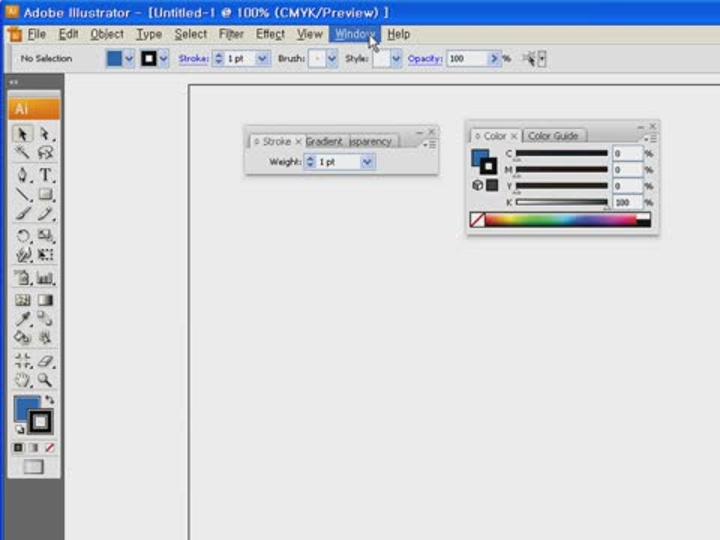Collapse the toolbox using double-arrow grip
The width and height of the screenshot is (720, 540).
click(x=14, y=82)
